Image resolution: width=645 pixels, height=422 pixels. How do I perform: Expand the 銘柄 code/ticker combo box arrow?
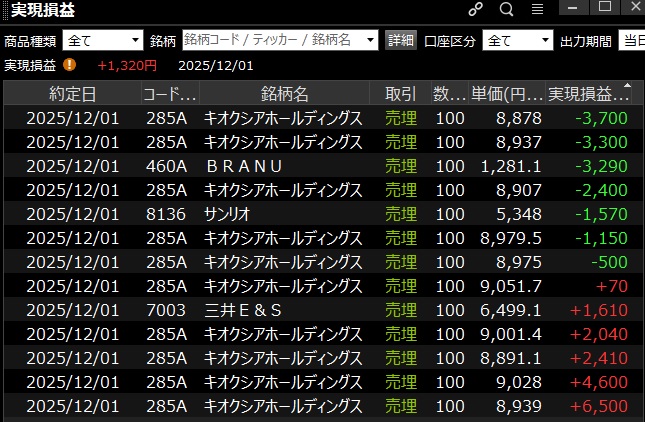tap(369, 41)
